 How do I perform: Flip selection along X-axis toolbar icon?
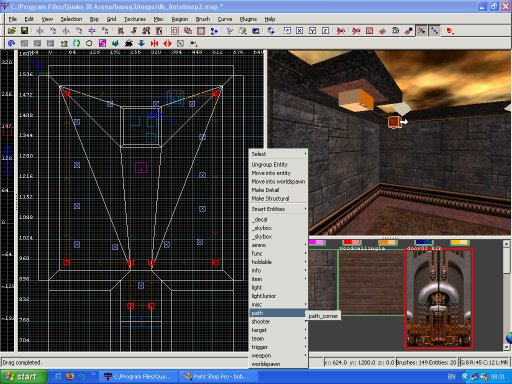pyautogui.click(x=40, y=31)
